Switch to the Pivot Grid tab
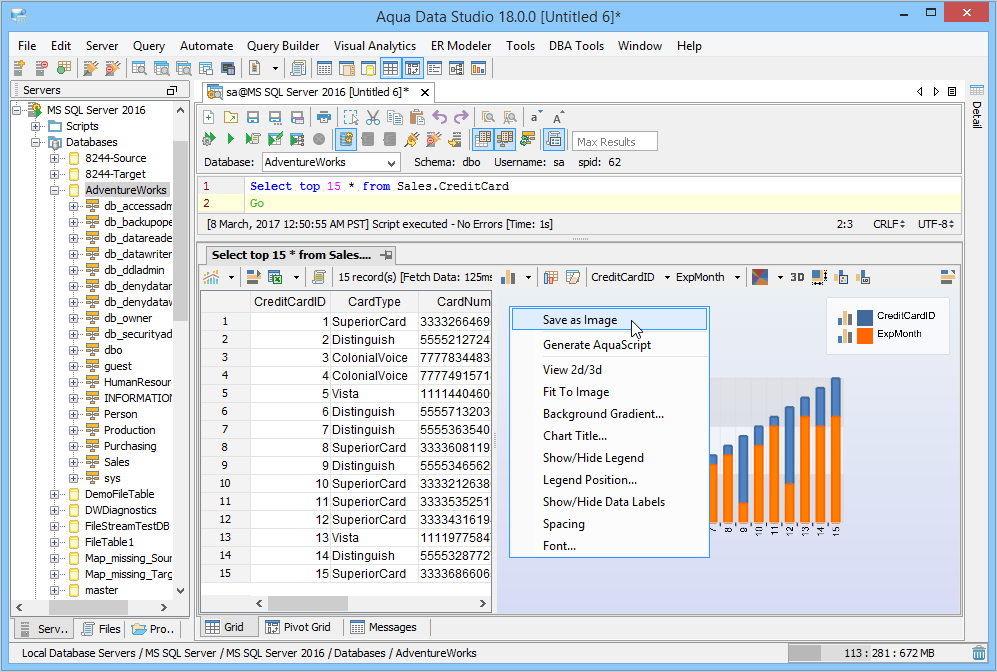The image size is (997, 672). [x=297, y=627]
